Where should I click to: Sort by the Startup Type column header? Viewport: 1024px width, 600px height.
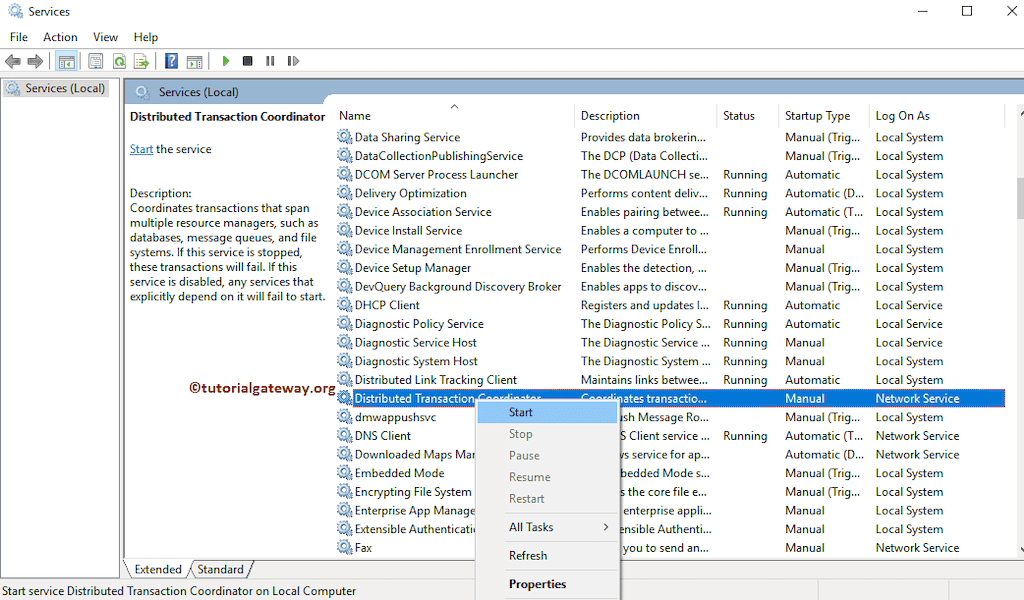(817, 116)
